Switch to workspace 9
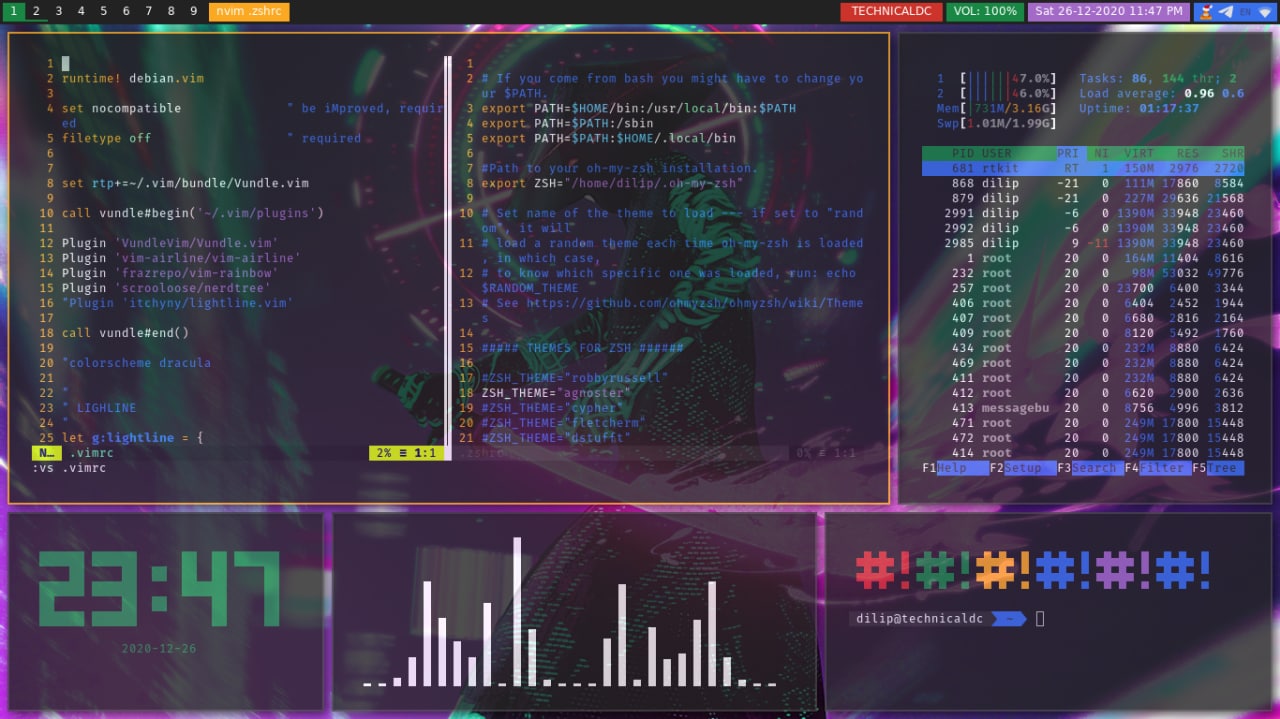Viewport: 1280px width, 719px height. 194,12
